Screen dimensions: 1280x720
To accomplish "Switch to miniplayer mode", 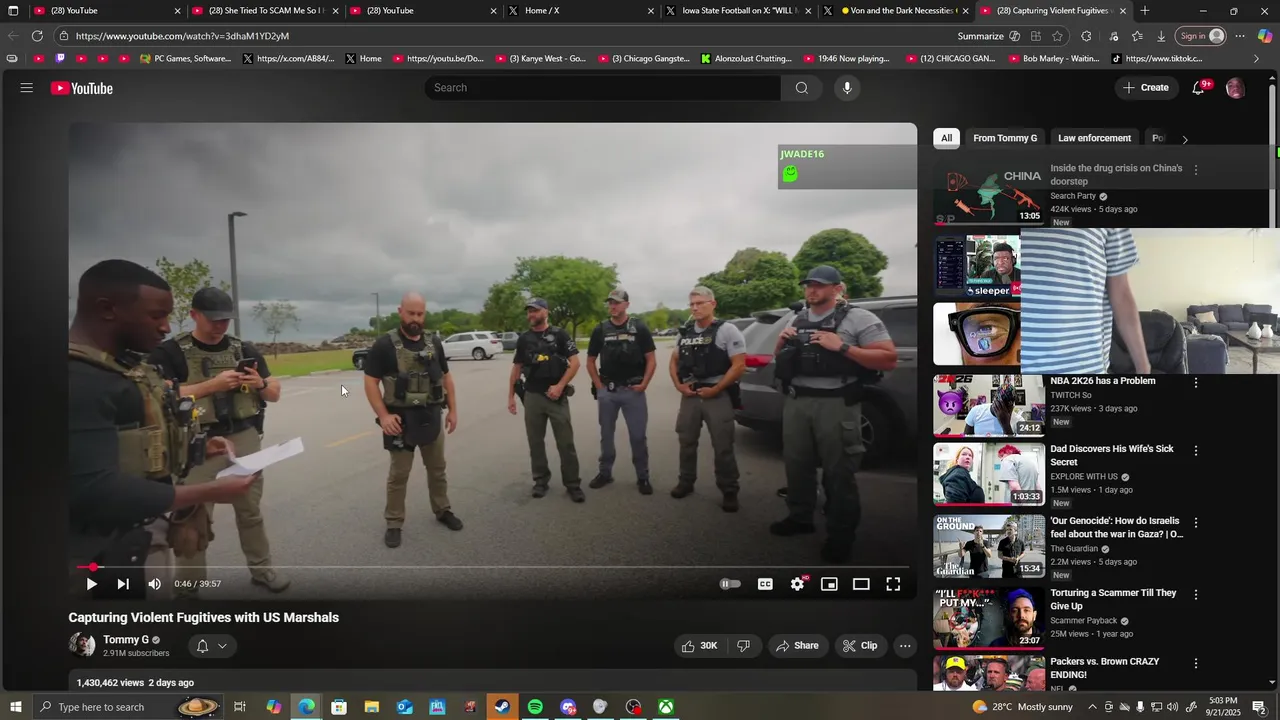I will point(829,584).
